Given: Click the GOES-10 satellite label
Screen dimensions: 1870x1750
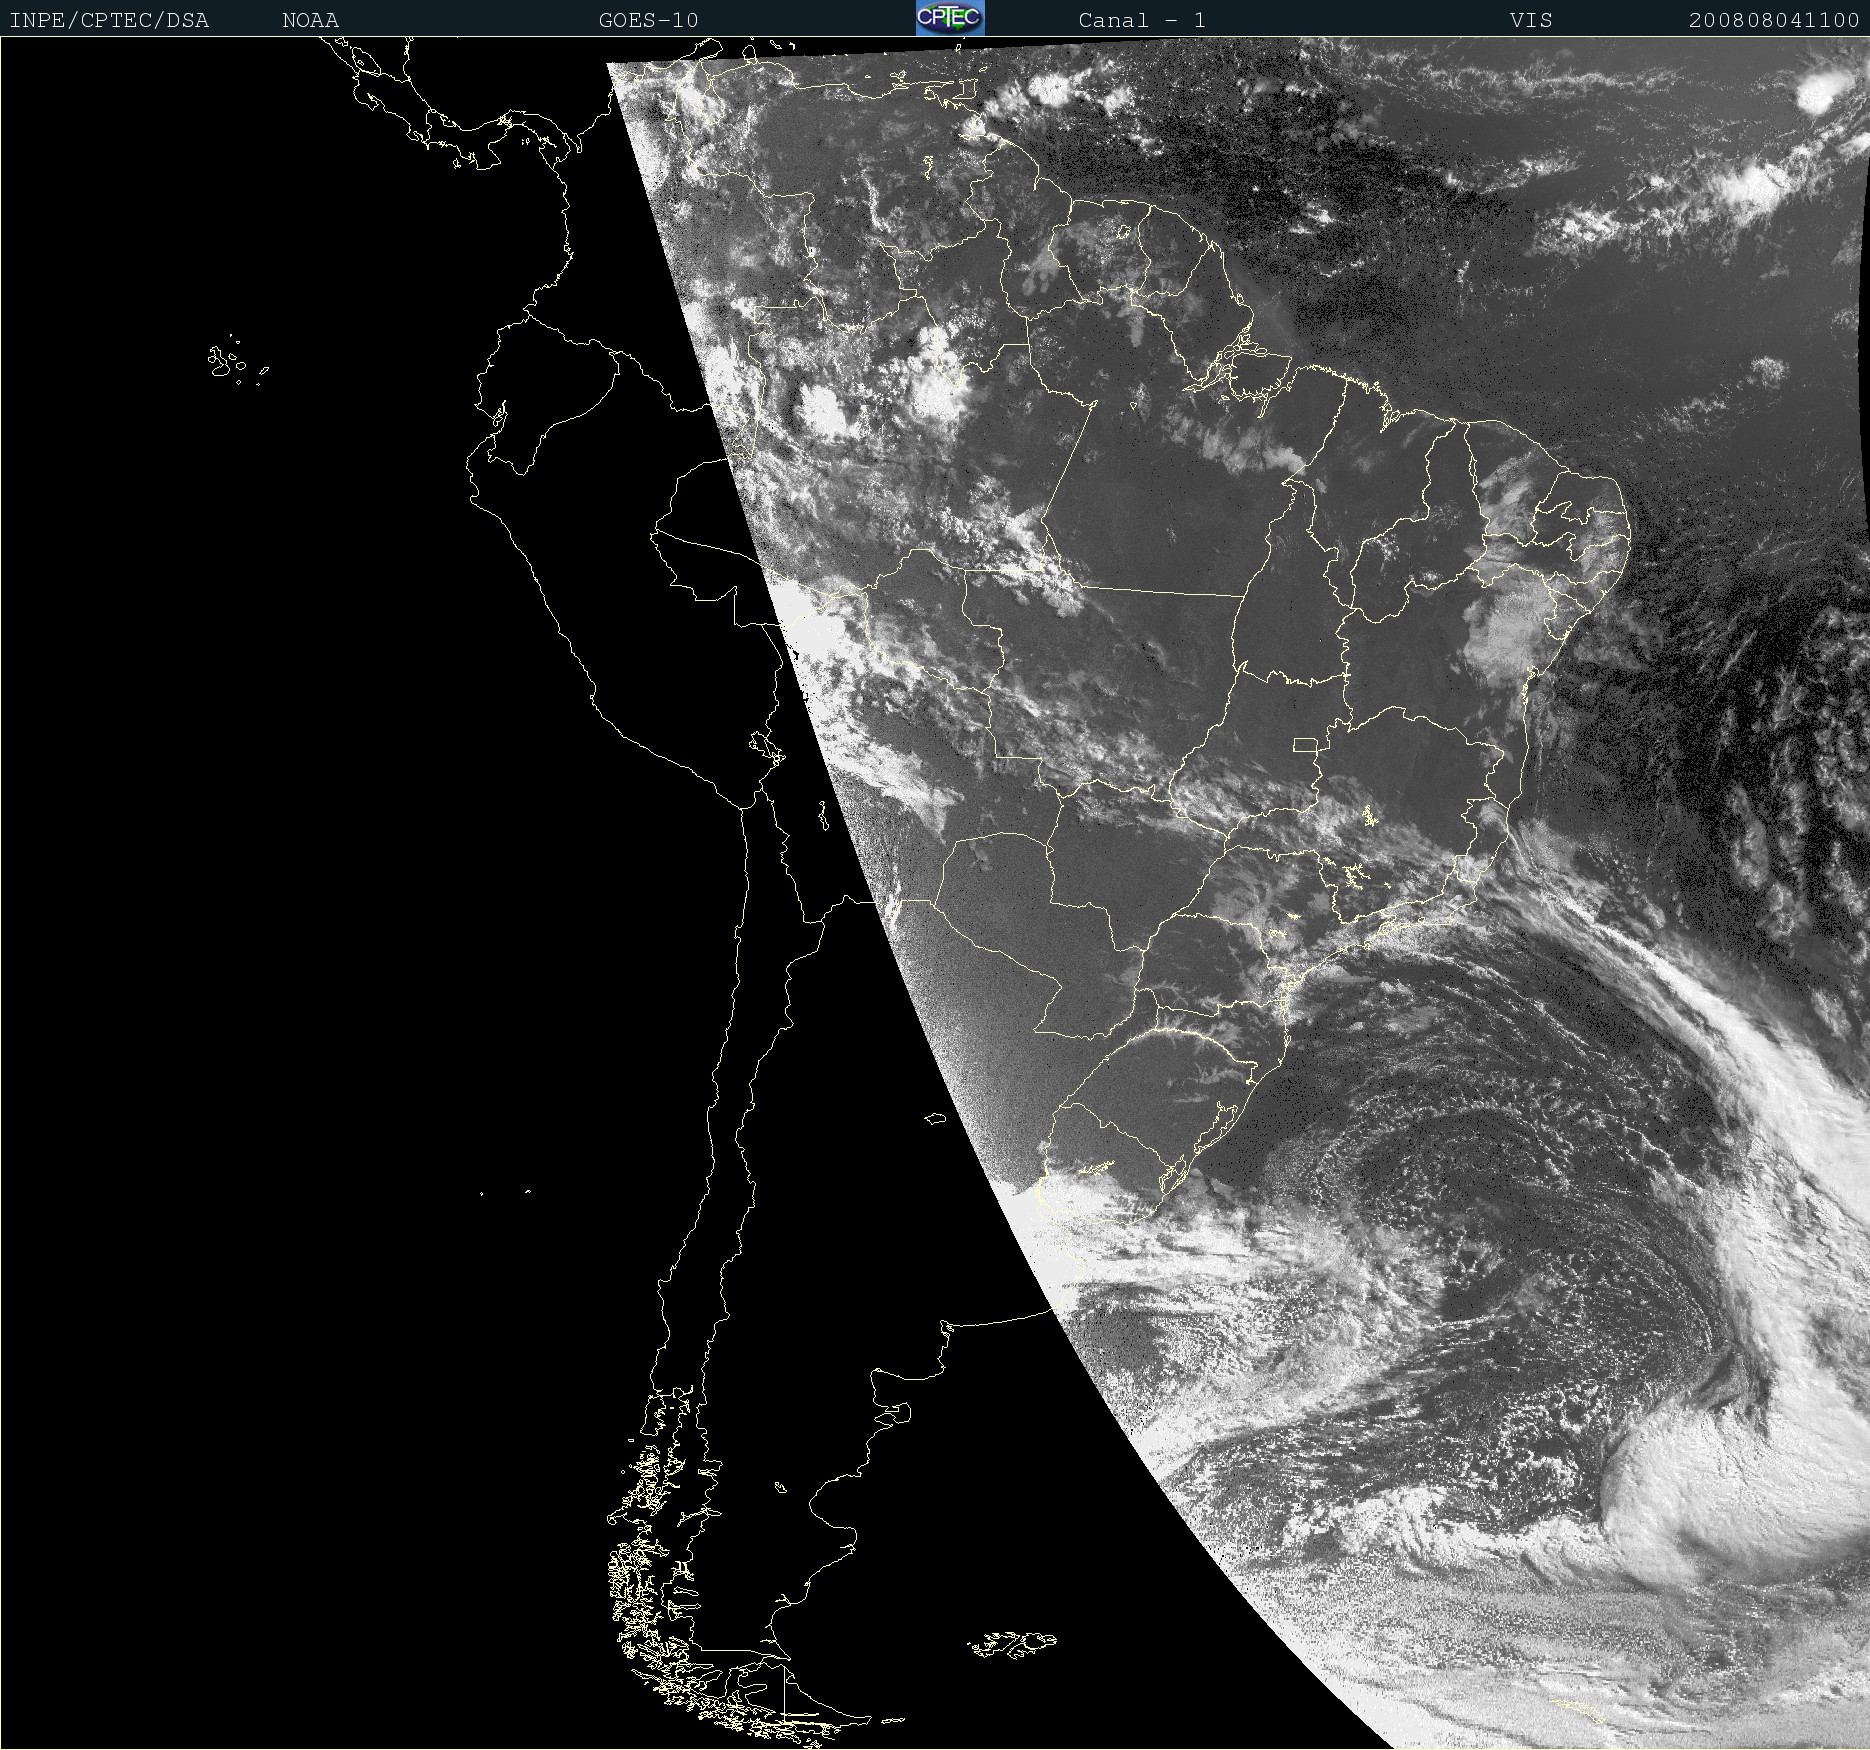Looking at the screenshot, I should pyautogui.click(x=648, y=20).
